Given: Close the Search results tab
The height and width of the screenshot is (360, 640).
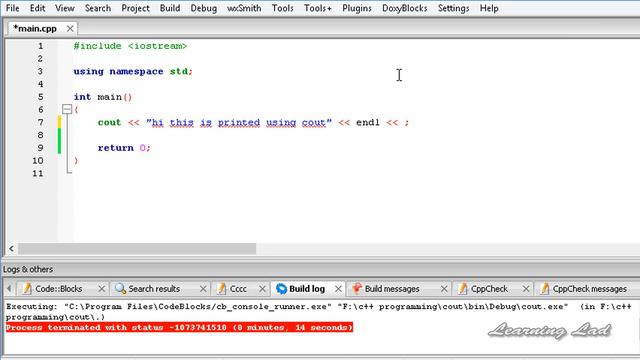Looking at the screenshot, I should pos(203,289).
